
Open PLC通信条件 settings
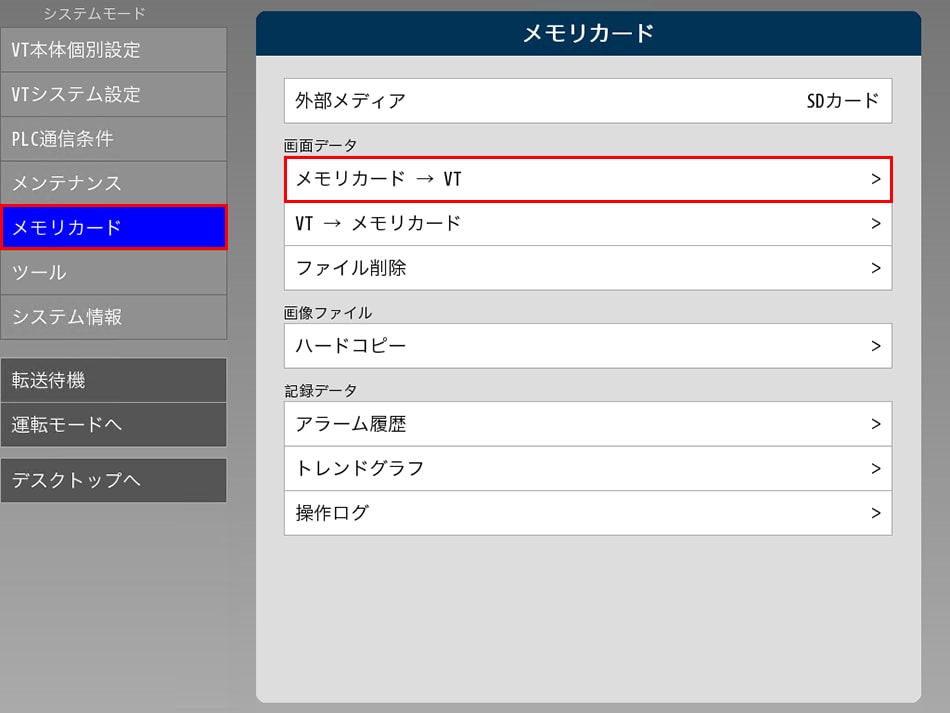click(x=113, y=139)
